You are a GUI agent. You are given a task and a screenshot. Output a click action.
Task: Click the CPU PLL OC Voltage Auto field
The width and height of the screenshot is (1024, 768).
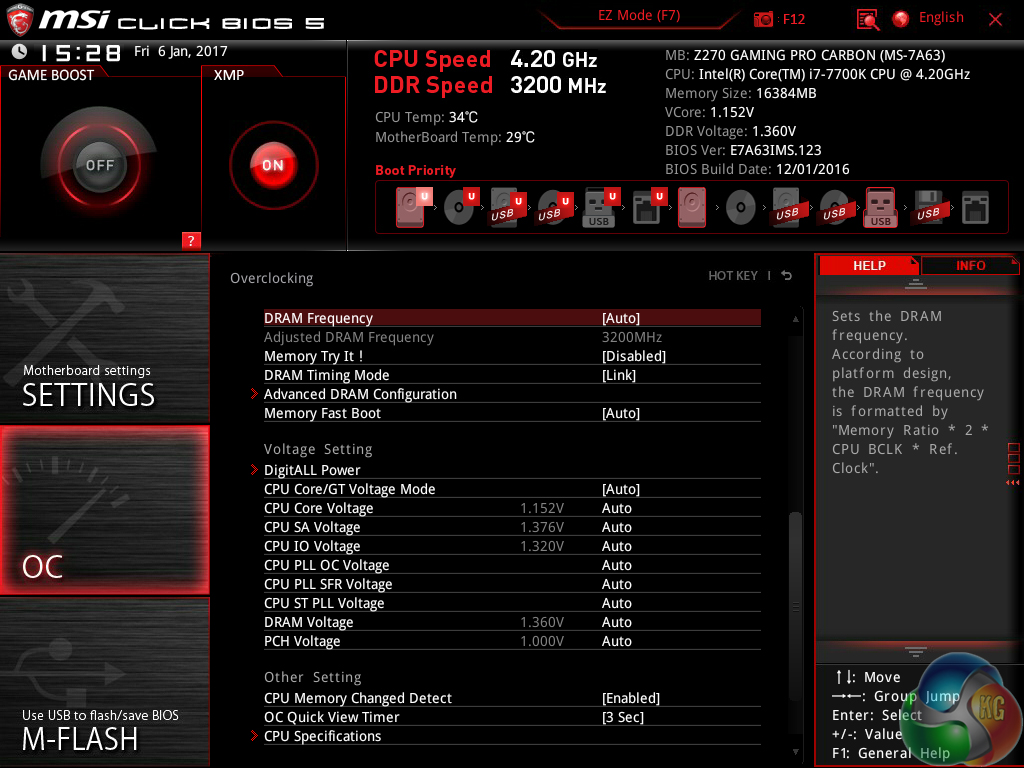[616, 565]
